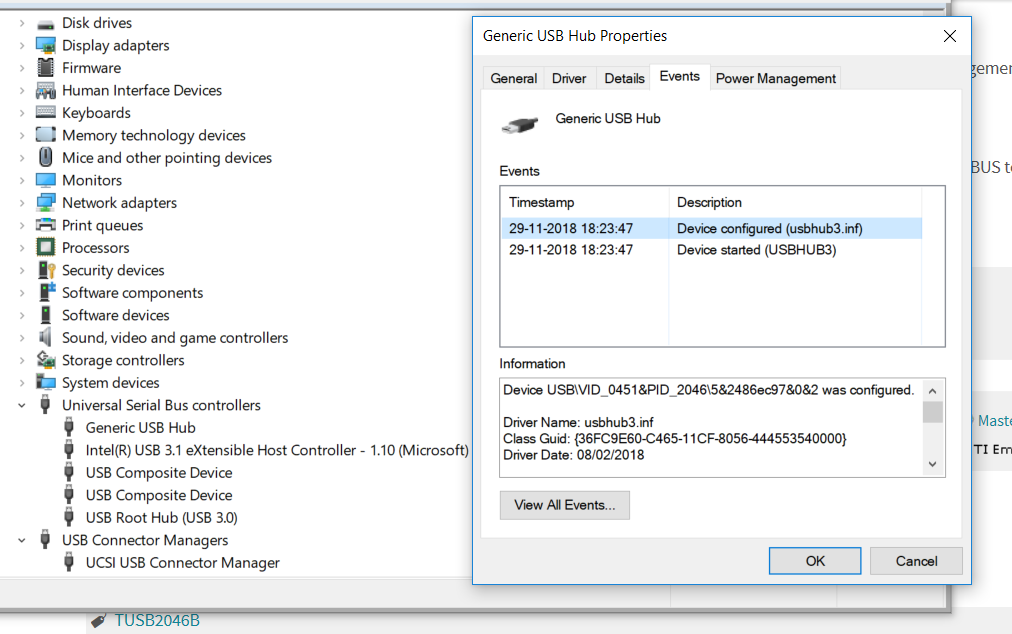Select UCSI USB Connector Manager in the tree
1012x634 pixels.
[182, 563]
